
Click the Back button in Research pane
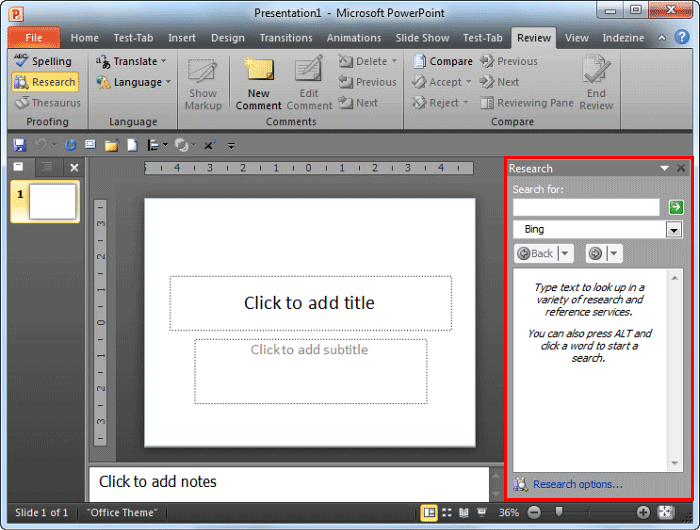coord(536,254)
